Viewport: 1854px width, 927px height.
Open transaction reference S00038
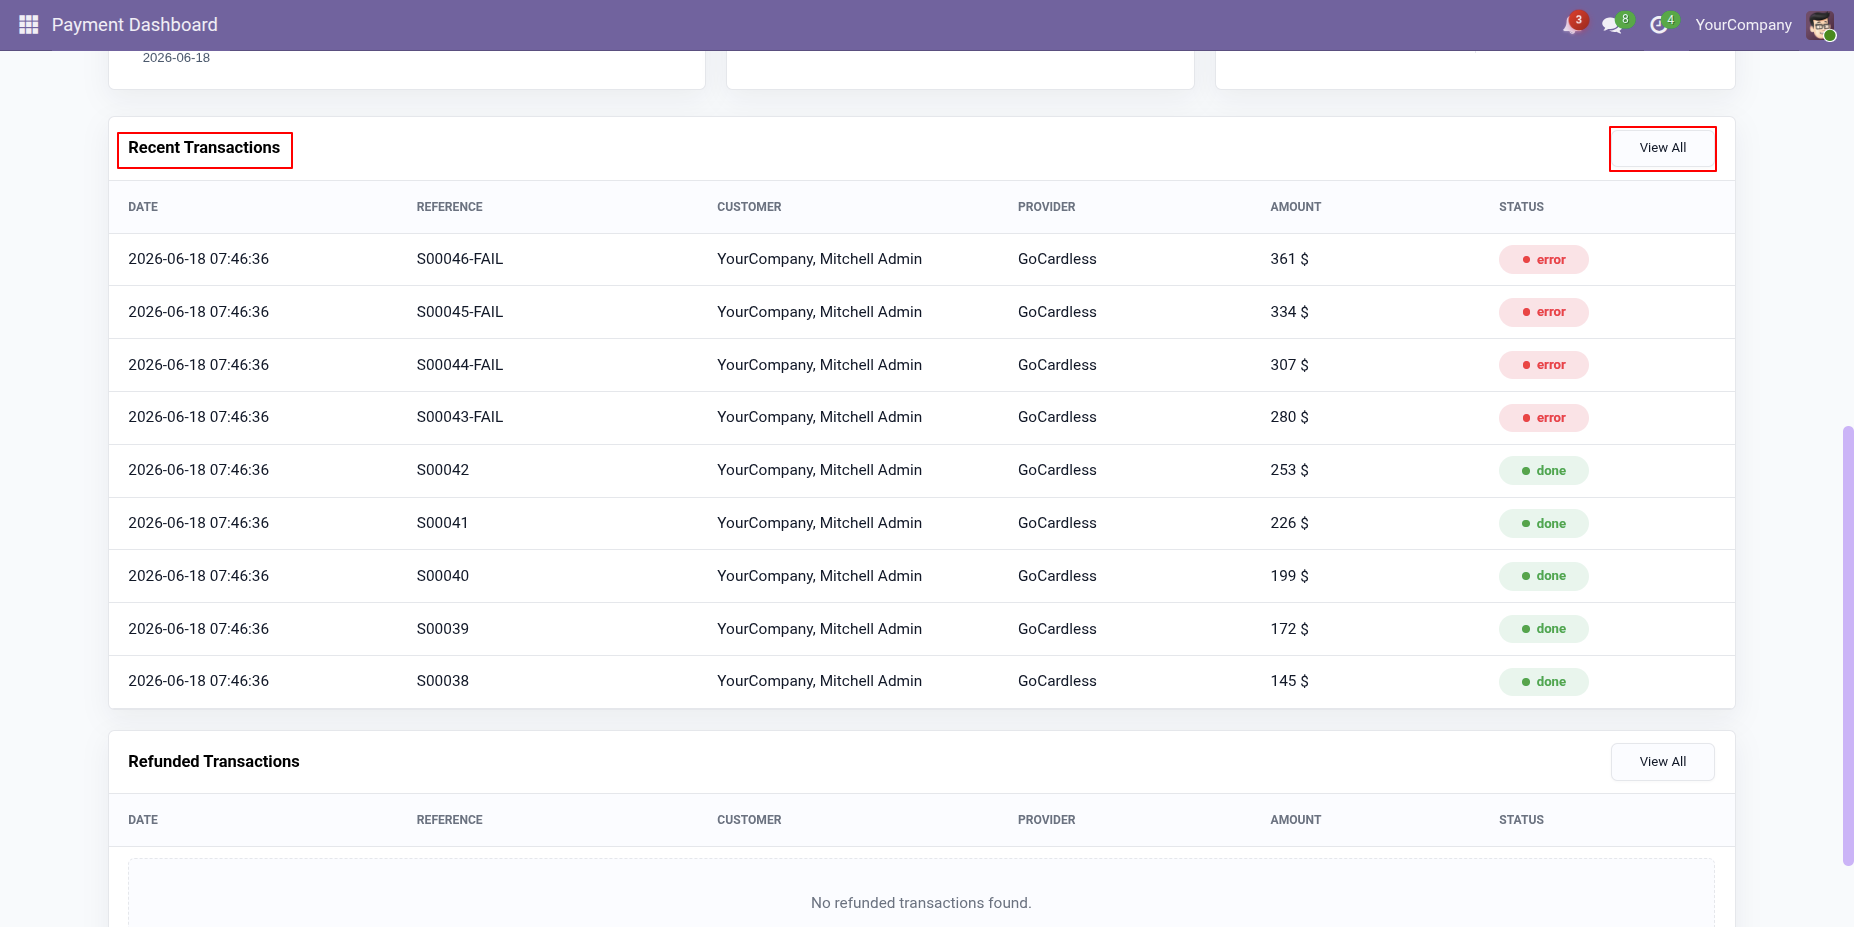coord(443,681)
